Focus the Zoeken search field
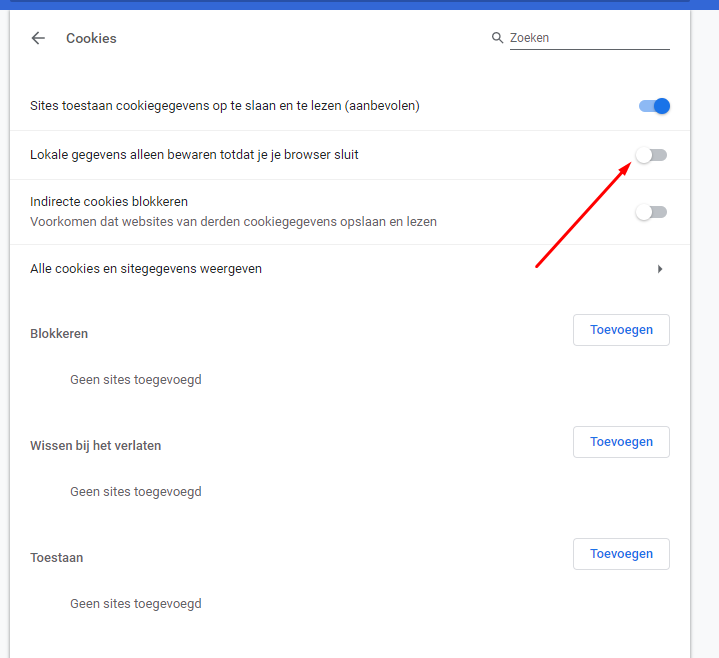The image size is (719, 658). click(588, 38)
